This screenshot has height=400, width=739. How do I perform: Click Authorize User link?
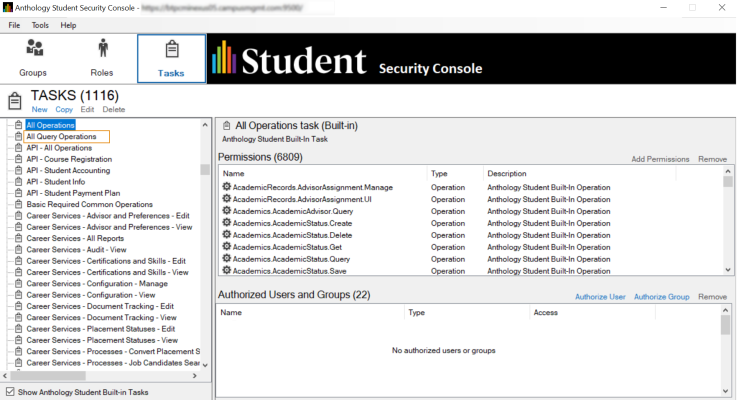[x=600, y=297]
